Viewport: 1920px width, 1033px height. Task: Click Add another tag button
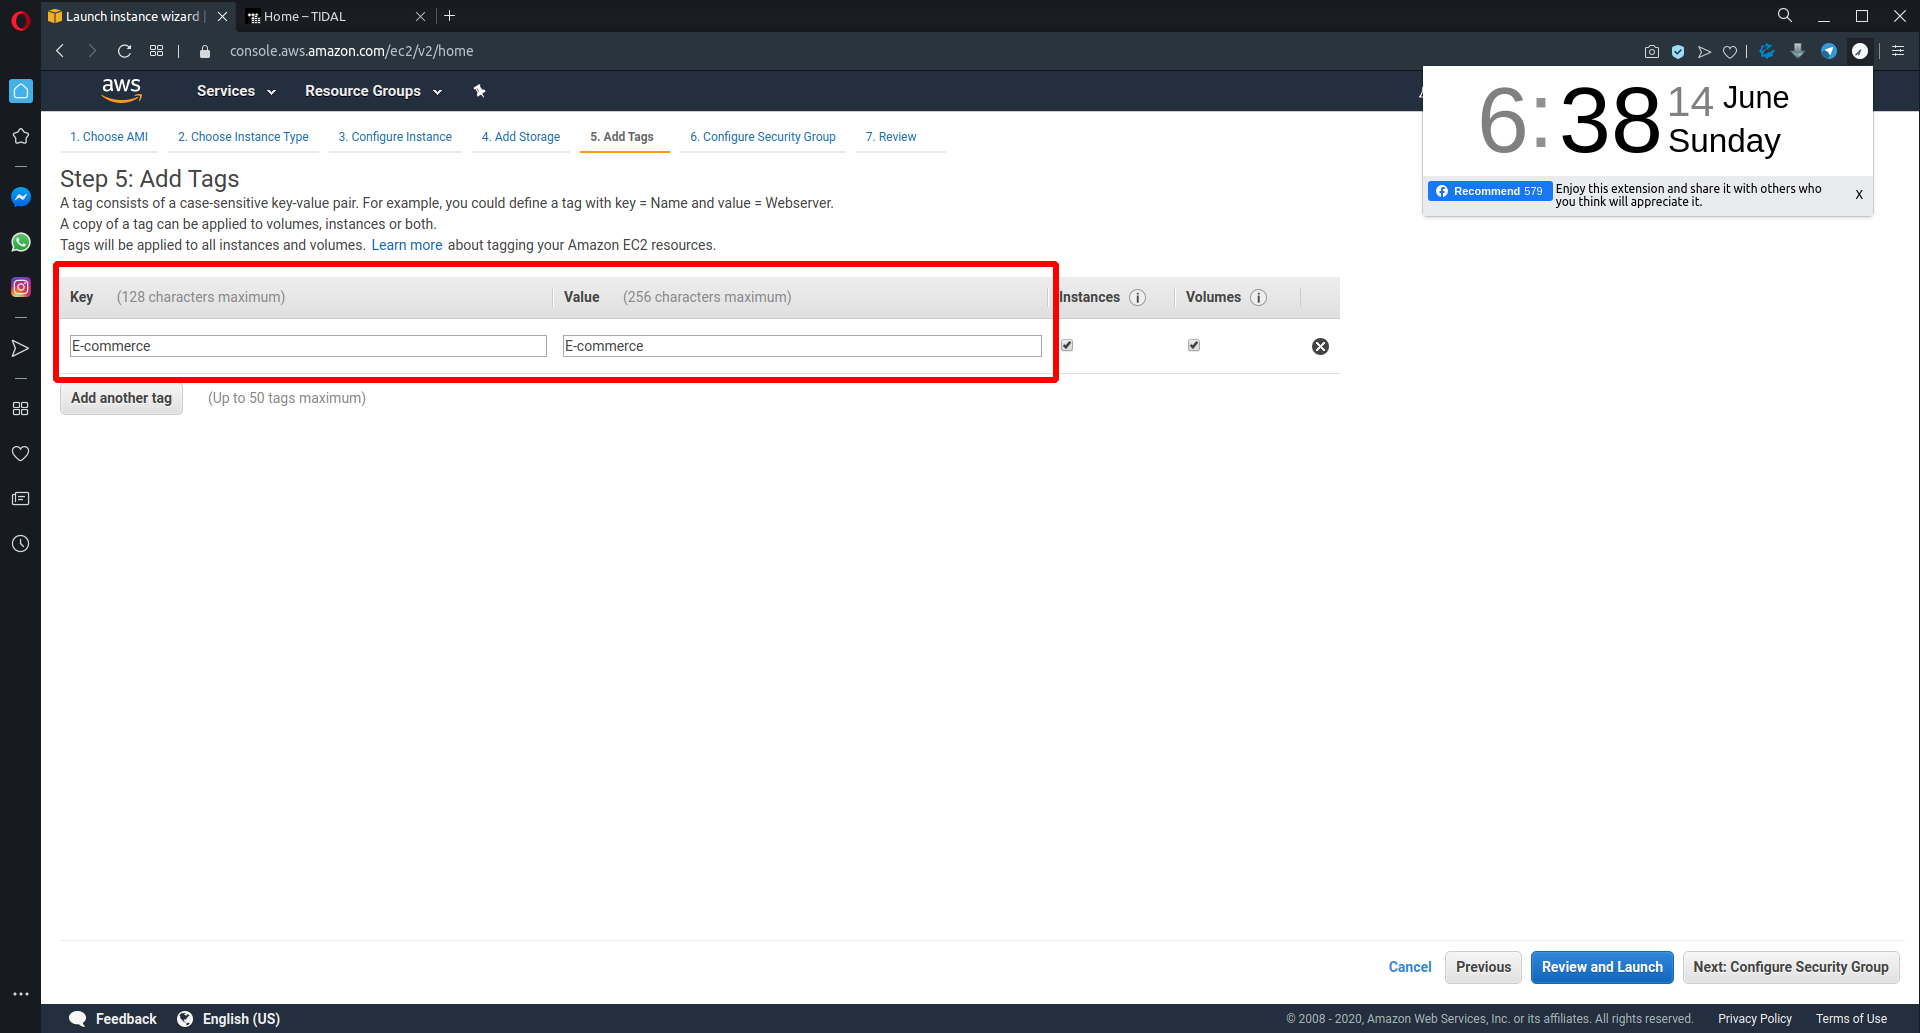coord(121,398)
